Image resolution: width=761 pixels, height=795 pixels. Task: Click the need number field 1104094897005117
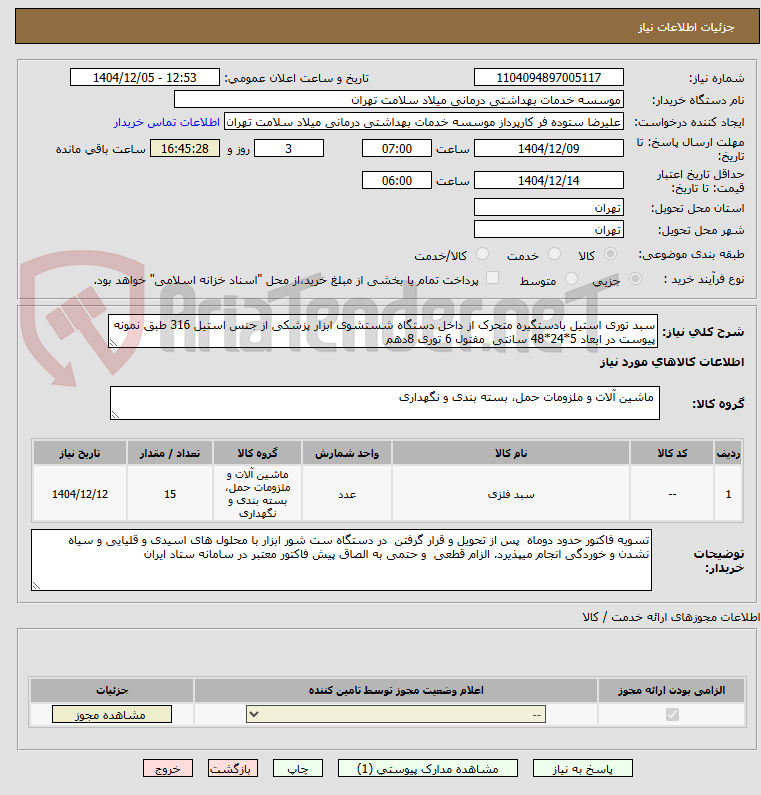click(549, 78)
